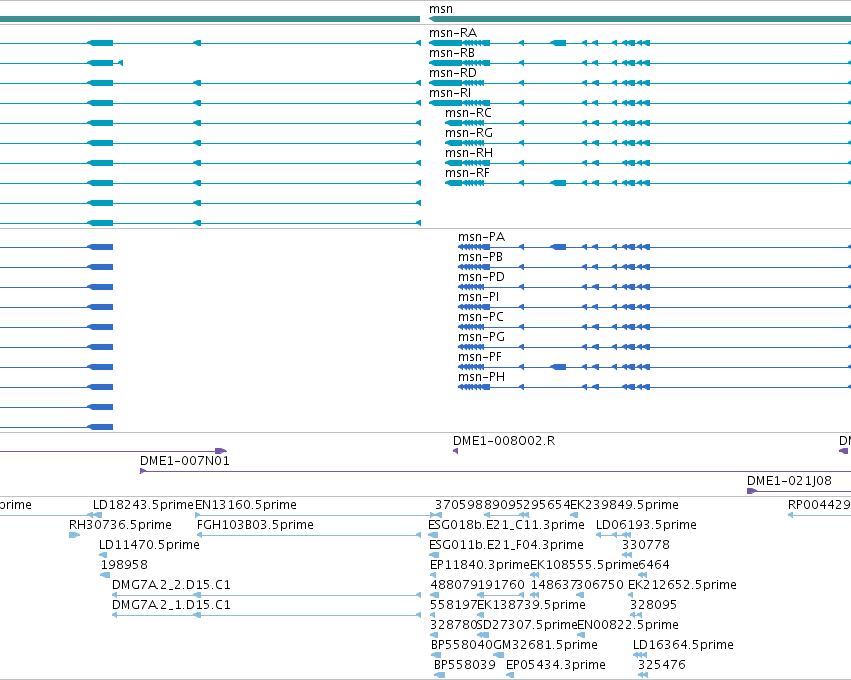The image size is (851, 680).
Task: Choose the msn-PF protein label
Action: (480, 358)
